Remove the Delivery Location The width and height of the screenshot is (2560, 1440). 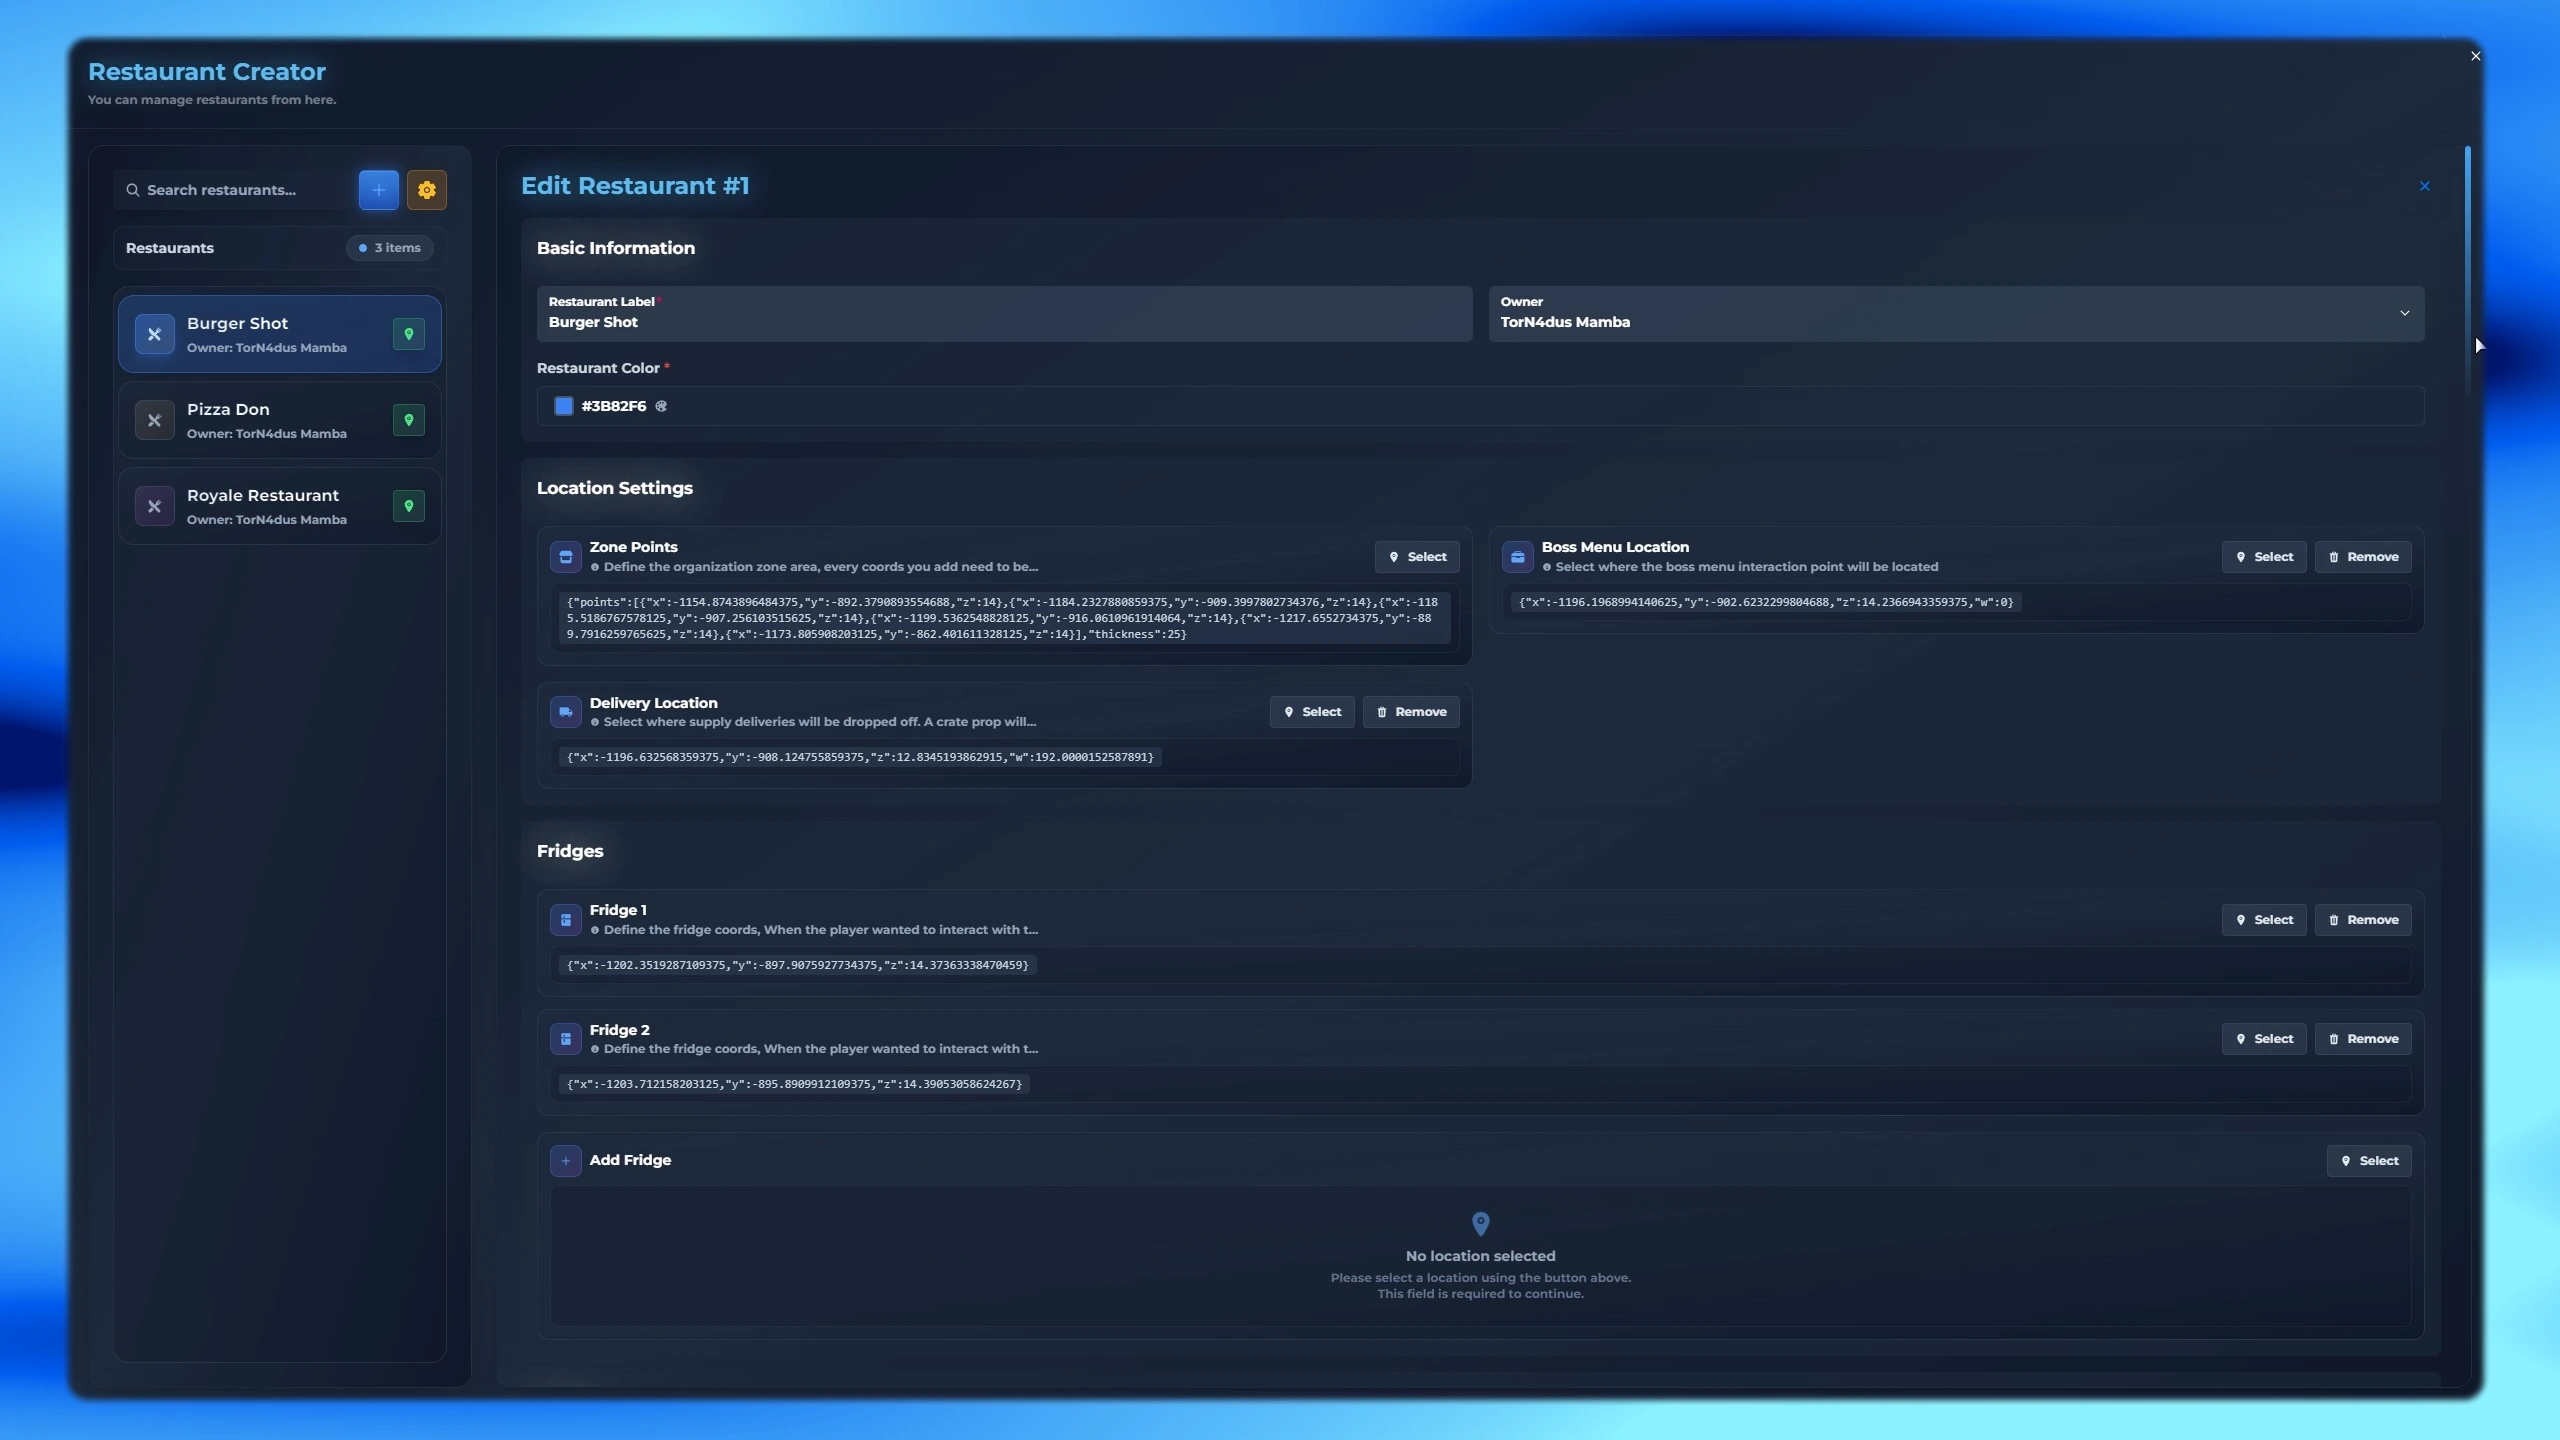pos(1410,712)
